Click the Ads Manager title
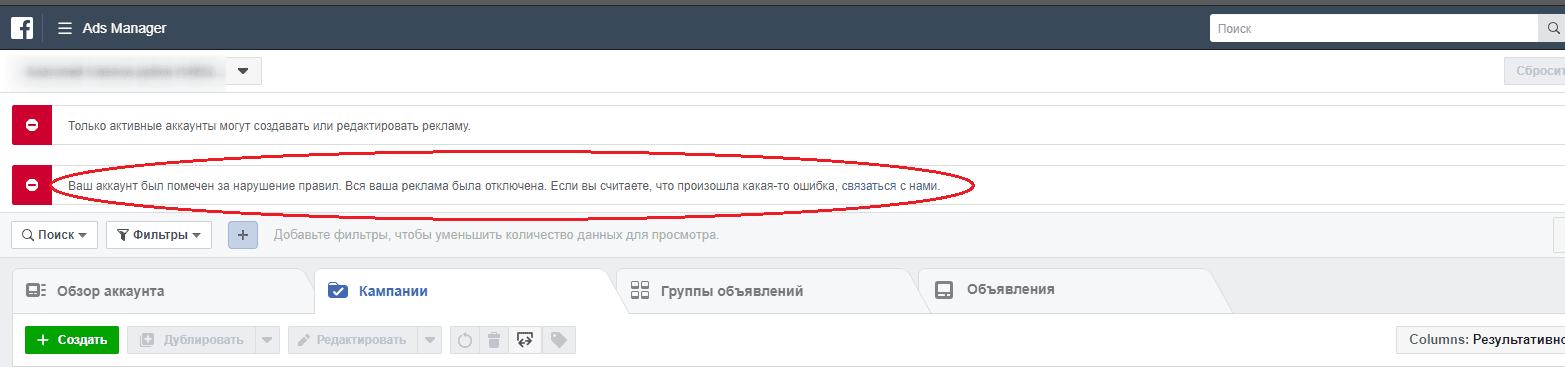The height and width of the screenshot is (367, 1565). [124, 28]
